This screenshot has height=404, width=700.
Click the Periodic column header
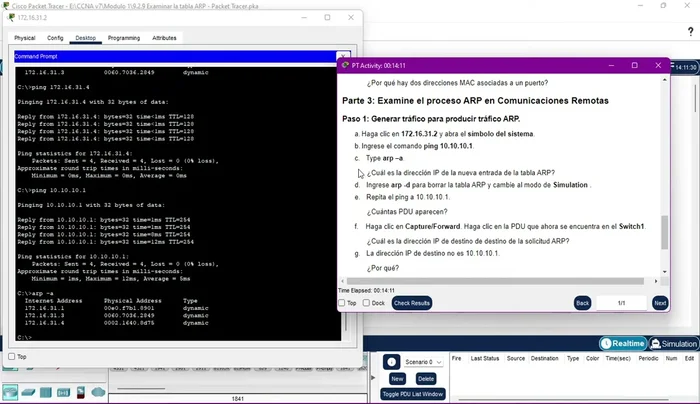tap(648, 358)
